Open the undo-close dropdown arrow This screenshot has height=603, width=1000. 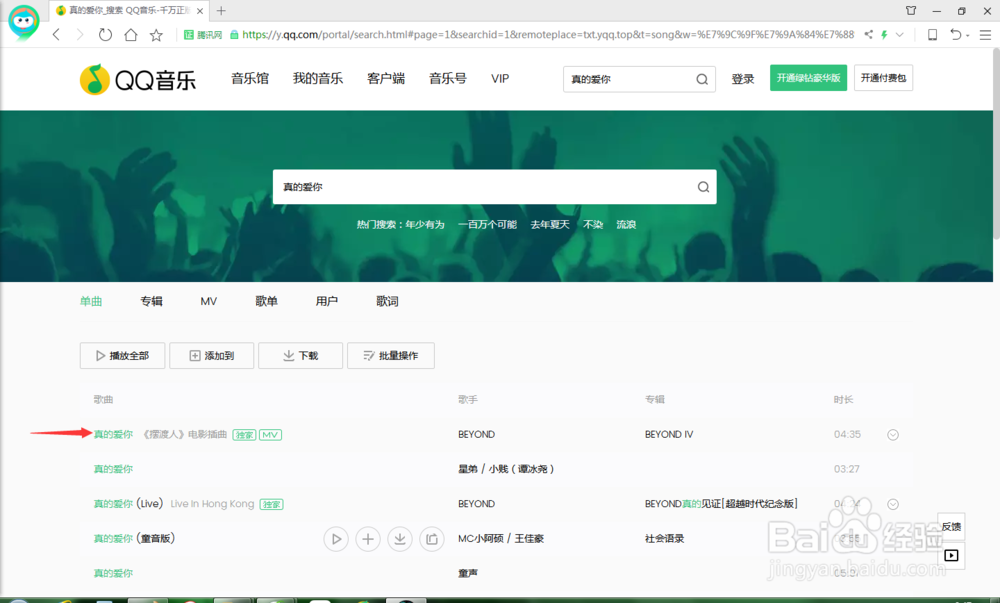tap(968, 35)
